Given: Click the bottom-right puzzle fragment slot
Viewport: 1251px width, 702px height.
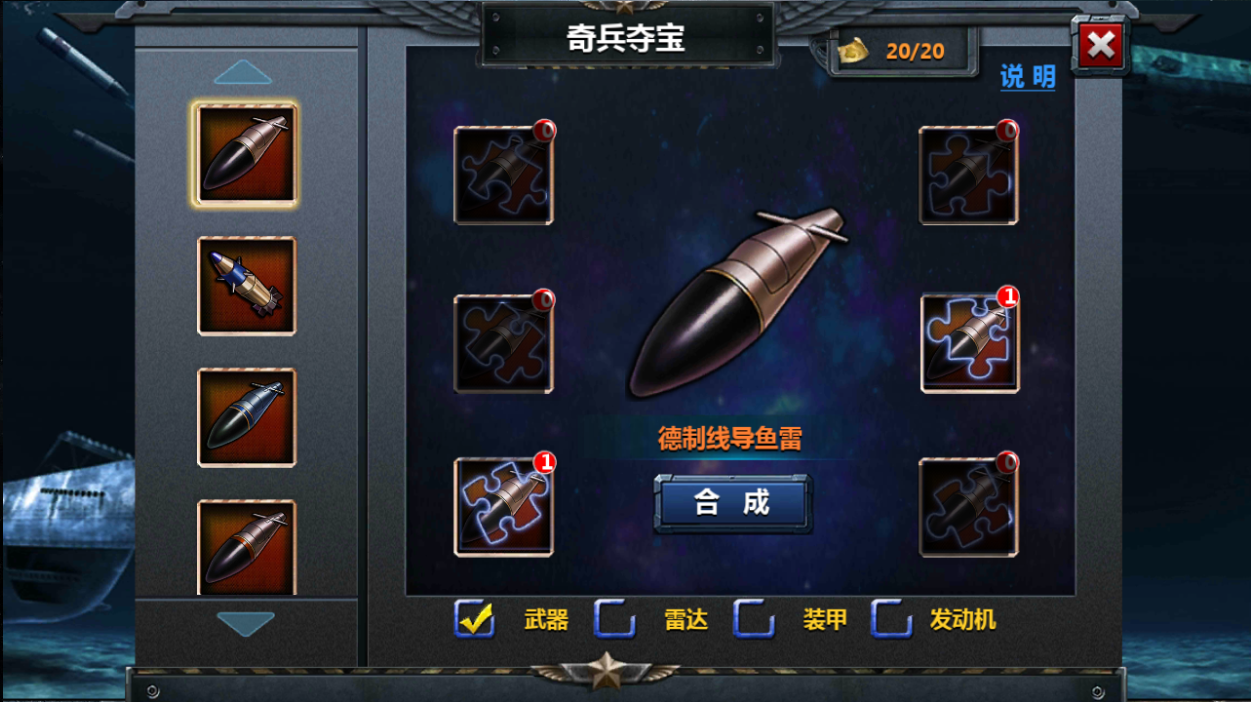Looking at the screenshot, I should [969, 507].
